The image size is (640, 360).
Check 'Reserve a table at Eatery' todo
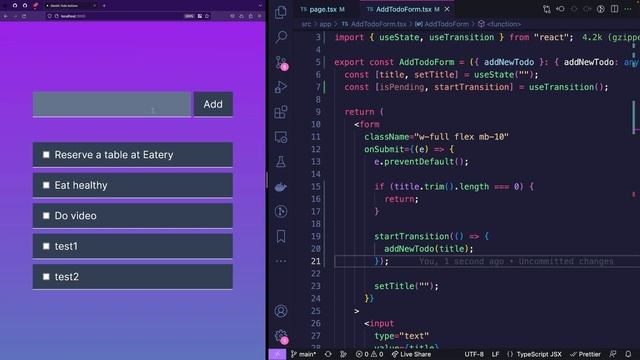pyautogui.click(x=46, y=155)
